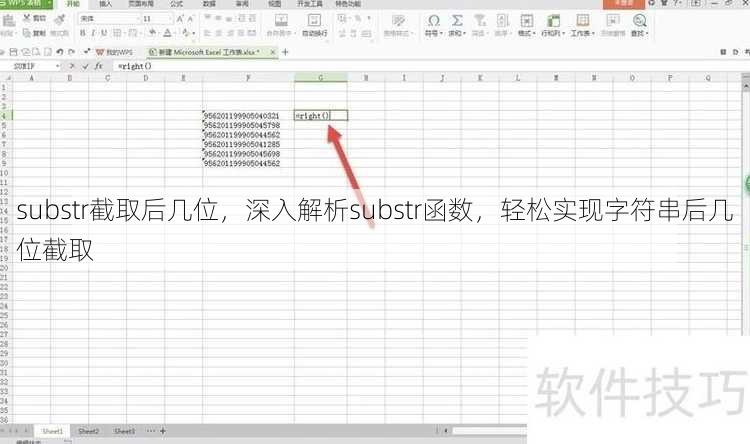Click the horizontal scrollbar at bottom
750x444 pixels.
click(490, 431)
